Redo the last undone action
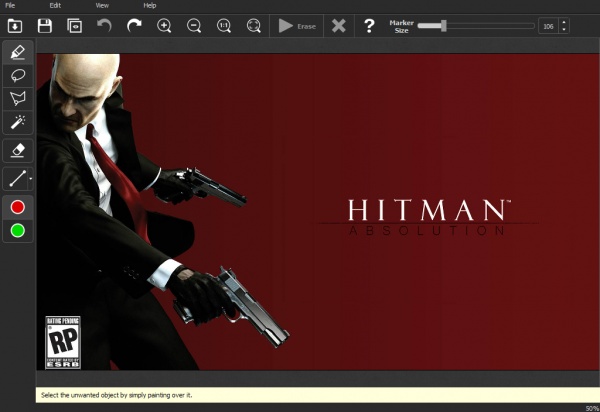This screenshot has height=412, width=600. (134, 26)
